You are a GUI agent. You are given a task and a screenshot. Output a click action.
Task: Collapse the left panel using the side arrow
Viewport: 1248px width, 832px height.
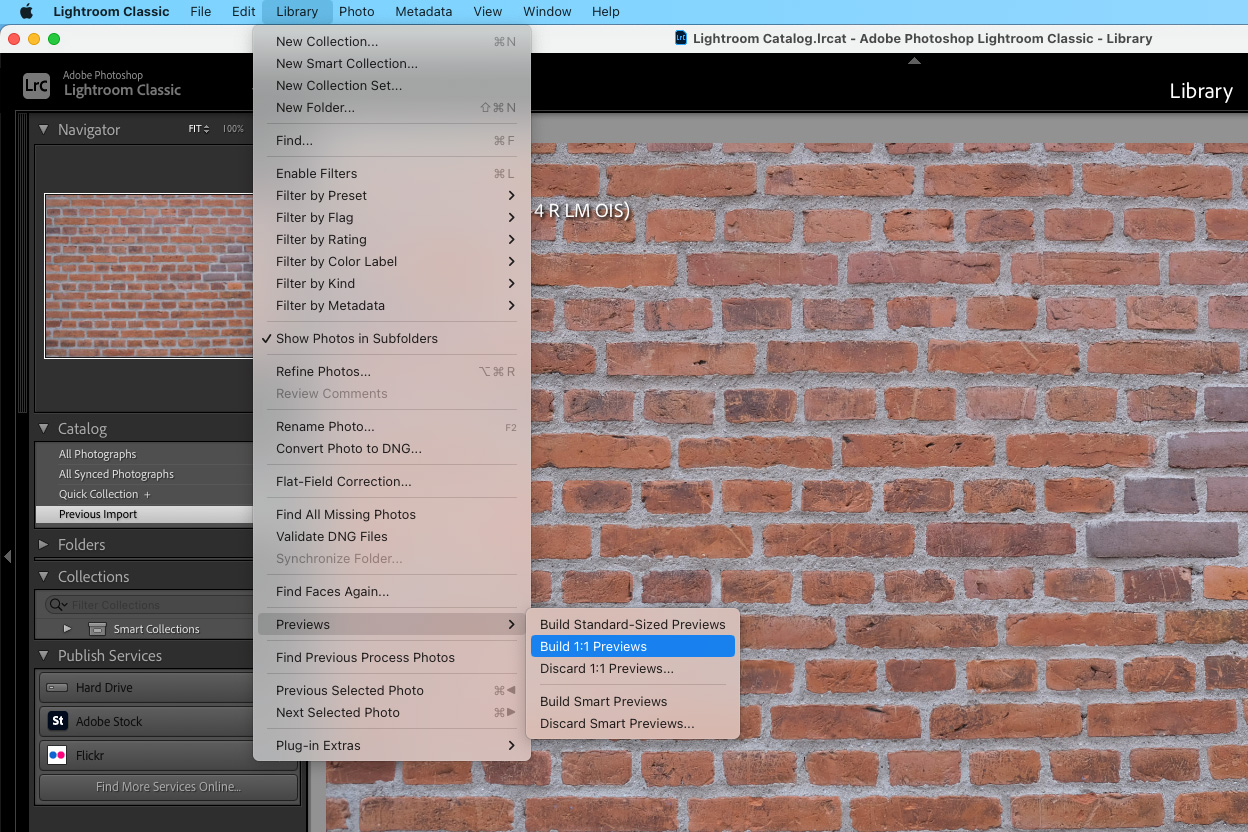(x=6, y=557)
